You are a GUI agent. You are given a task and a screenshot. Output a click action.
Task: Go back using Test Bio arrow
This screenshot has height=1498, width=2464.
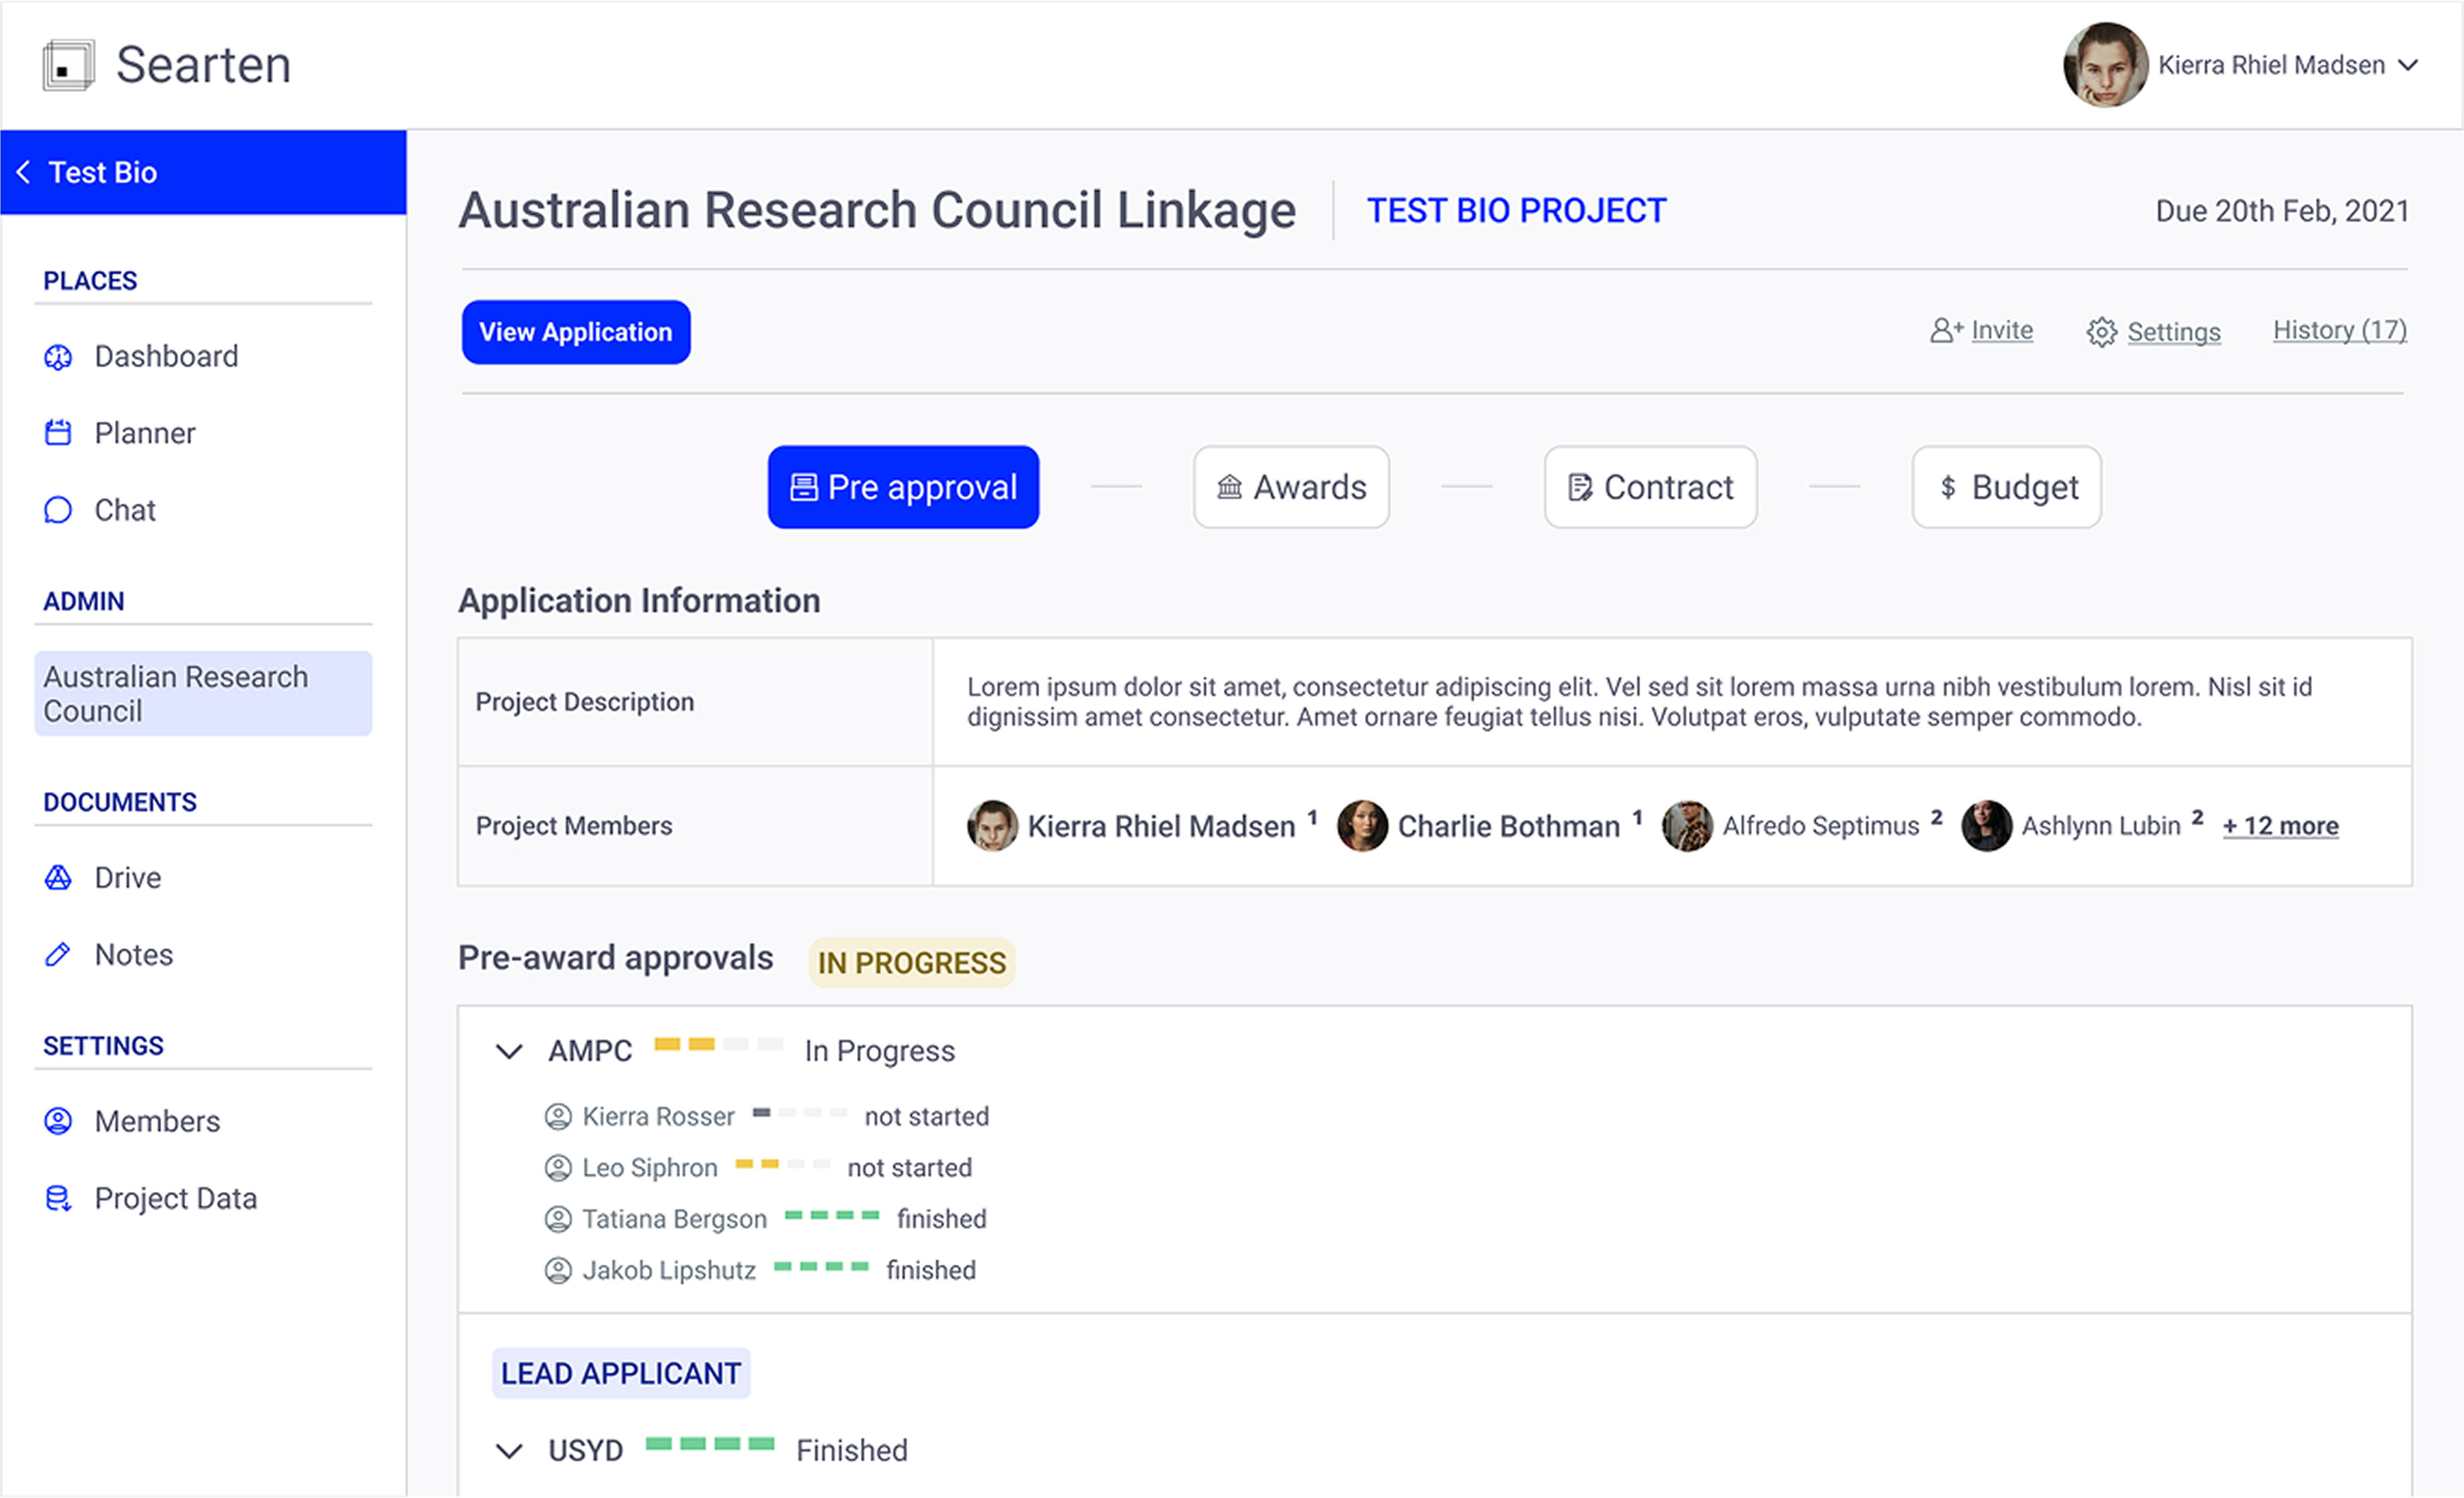(x=24, y=172)
